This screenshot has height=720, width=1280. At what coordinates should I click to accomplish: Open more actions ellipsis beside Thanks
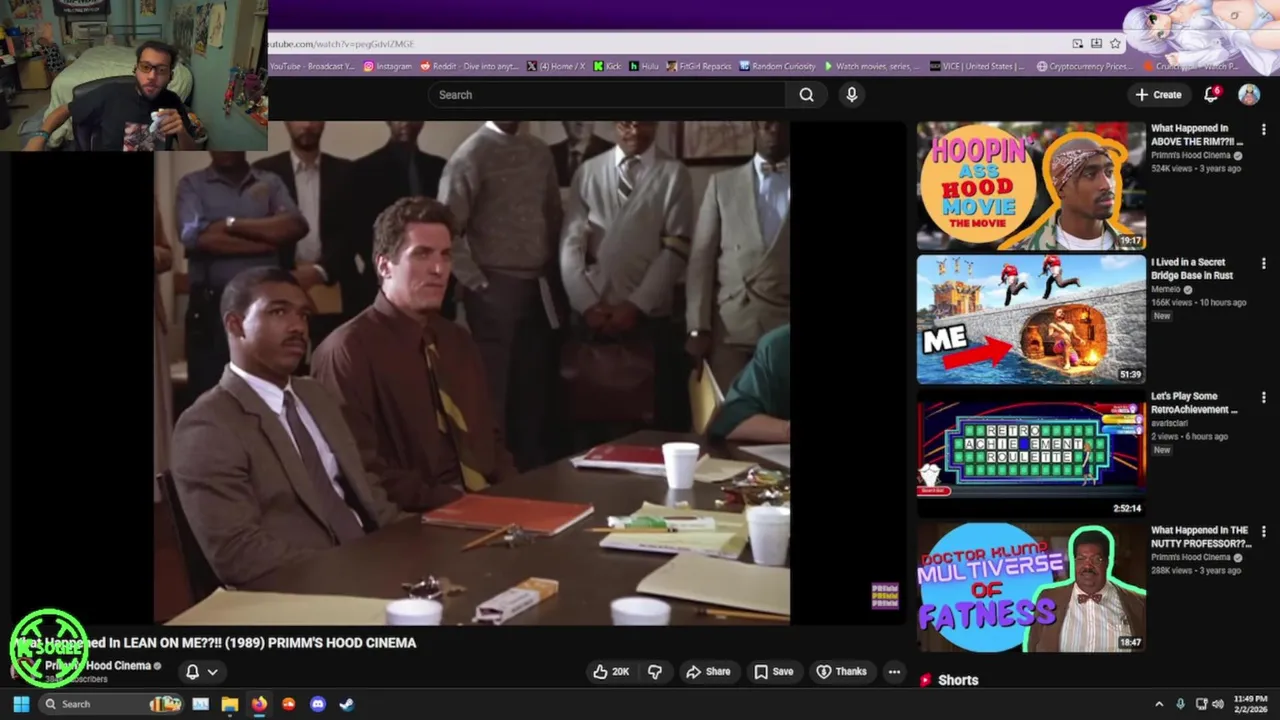point(894,672)
